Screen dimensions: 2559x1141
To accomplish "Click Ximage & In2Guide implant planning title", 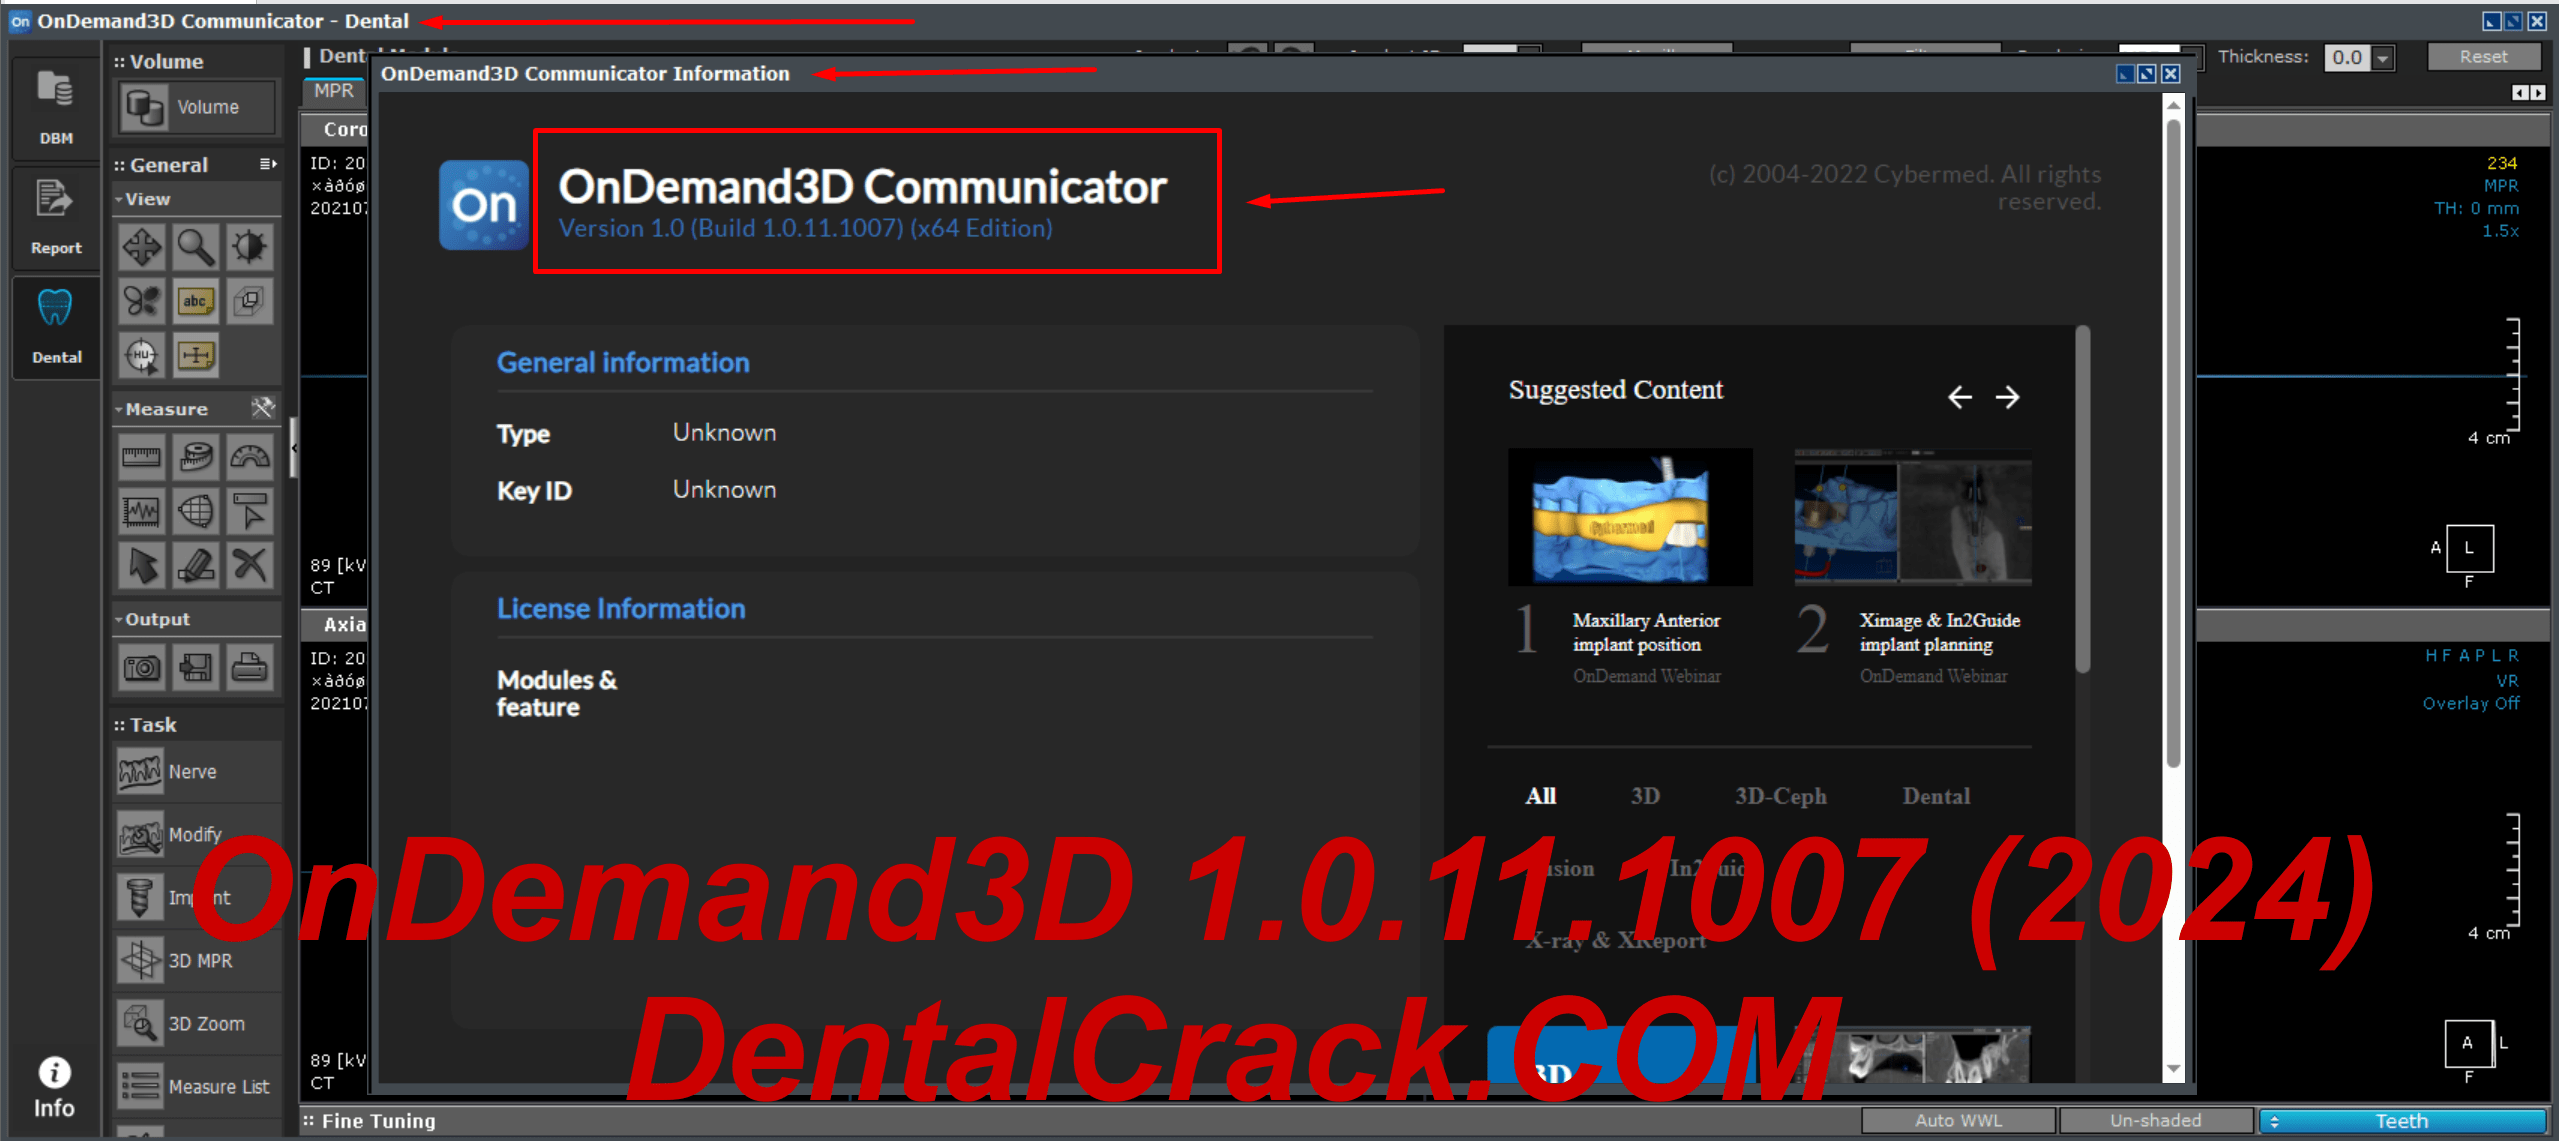I will coord(1939,632).
